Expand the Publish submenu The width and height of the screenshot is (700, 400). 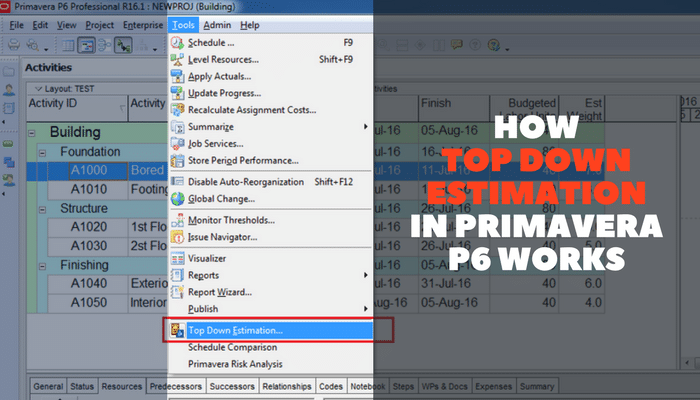270,309
